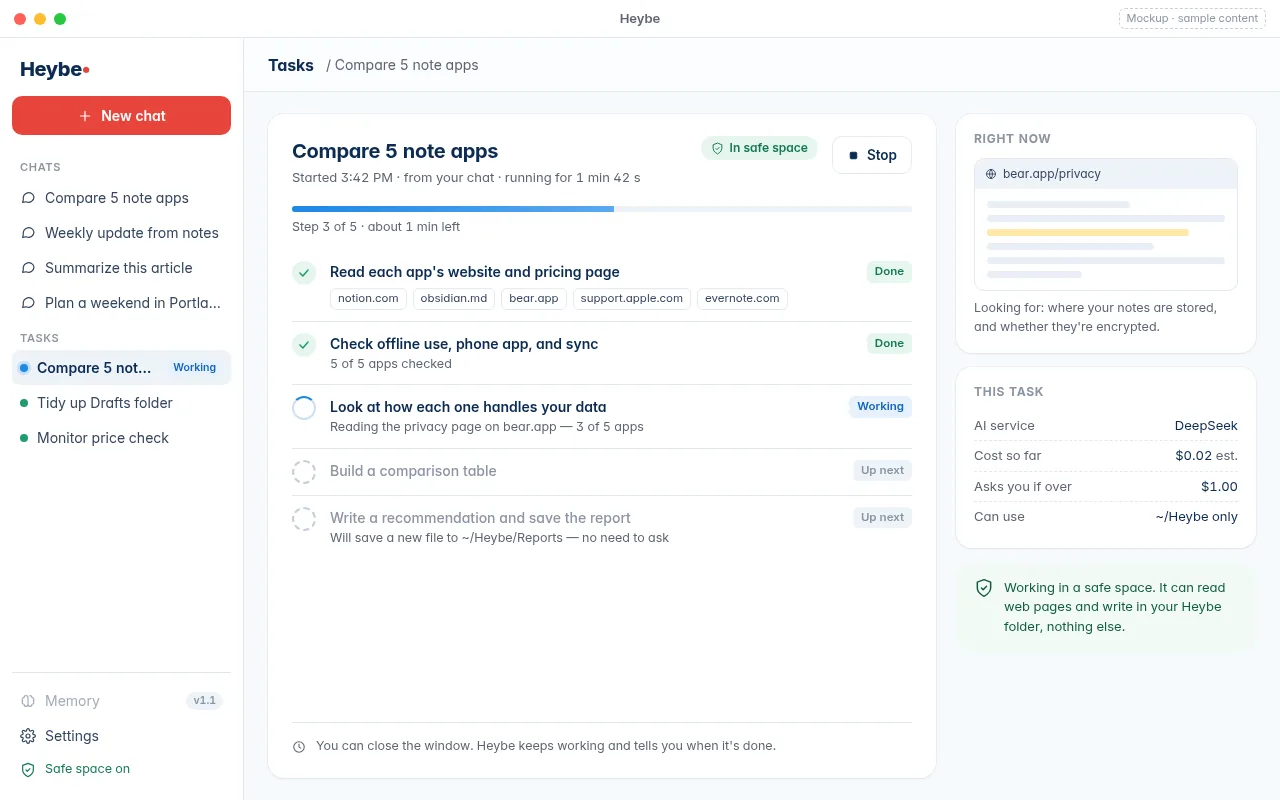Click chat bubble icon beside Summarize this article
Screen dimensions: 1280x800
coord(28,268)
